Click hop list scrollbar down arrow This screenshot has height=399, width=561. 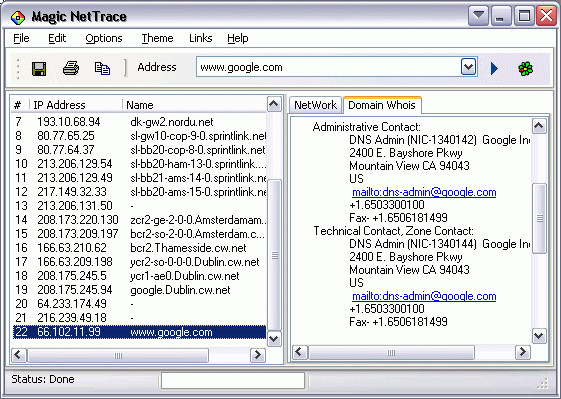274,339
